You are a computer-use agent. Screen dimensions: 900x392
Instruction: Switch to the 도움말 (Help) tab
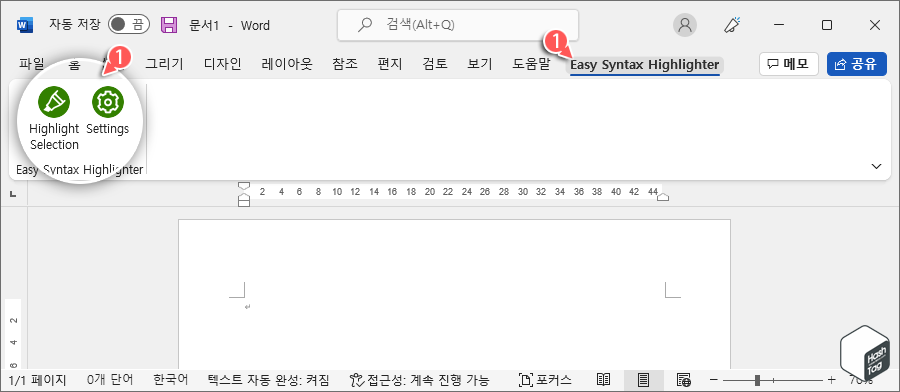coord(531,64)
